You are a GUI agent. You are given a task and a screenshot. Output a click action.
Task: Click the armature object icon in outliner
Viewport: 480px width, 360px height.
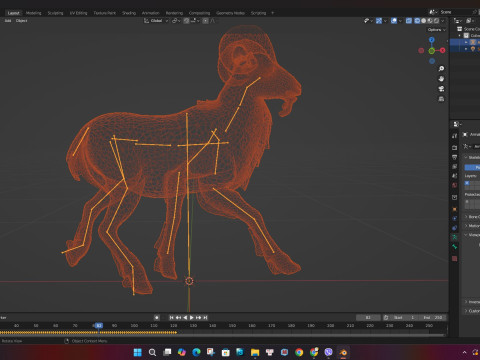[x=473, y=42]
